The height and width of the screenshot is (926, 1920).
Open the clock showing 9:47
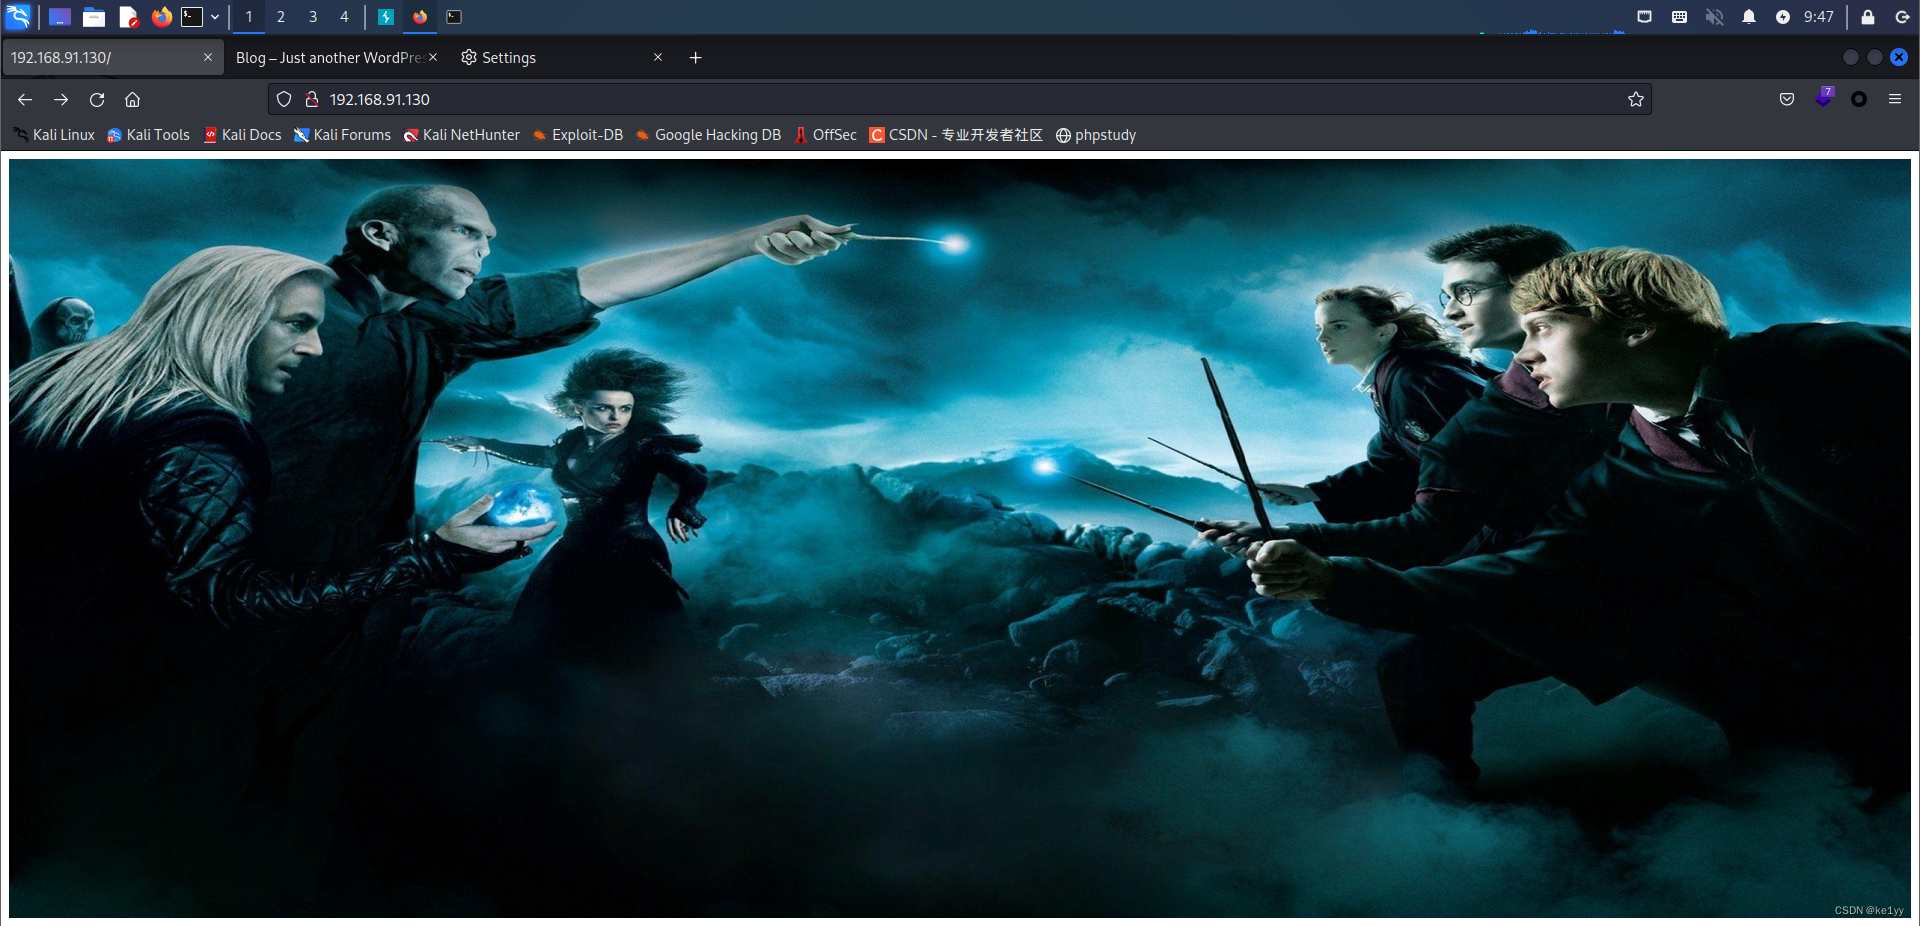click(x=1819, y=17)
